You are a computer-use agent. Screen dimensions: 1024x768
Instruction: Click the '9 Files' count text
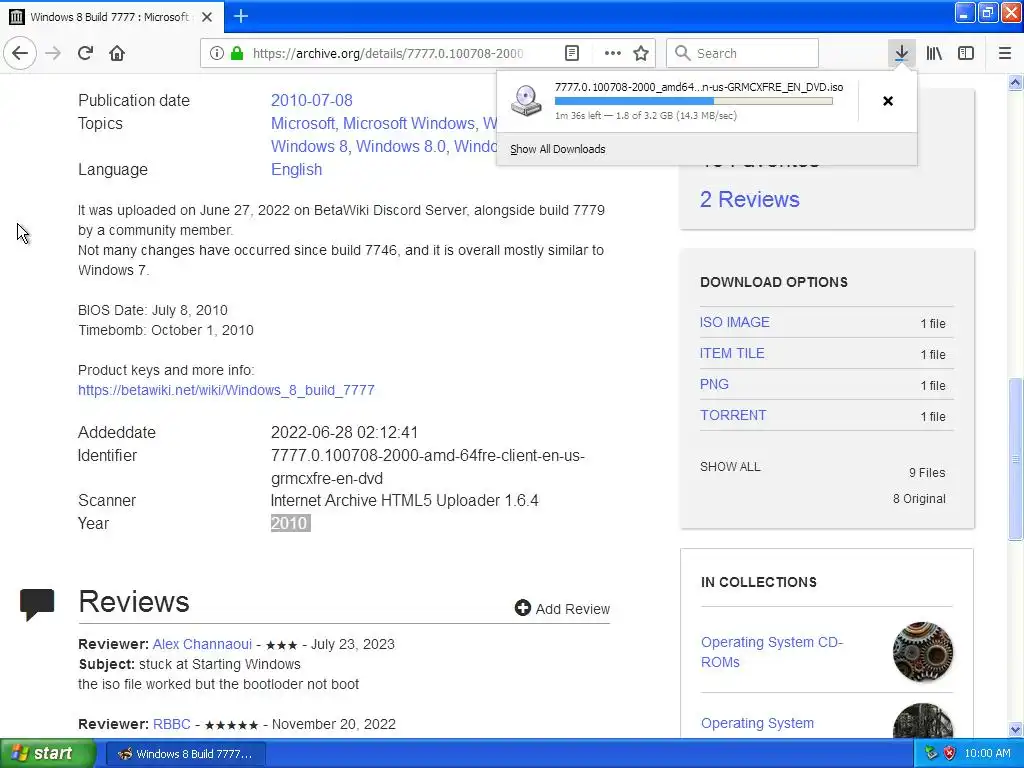click(927, 472)
